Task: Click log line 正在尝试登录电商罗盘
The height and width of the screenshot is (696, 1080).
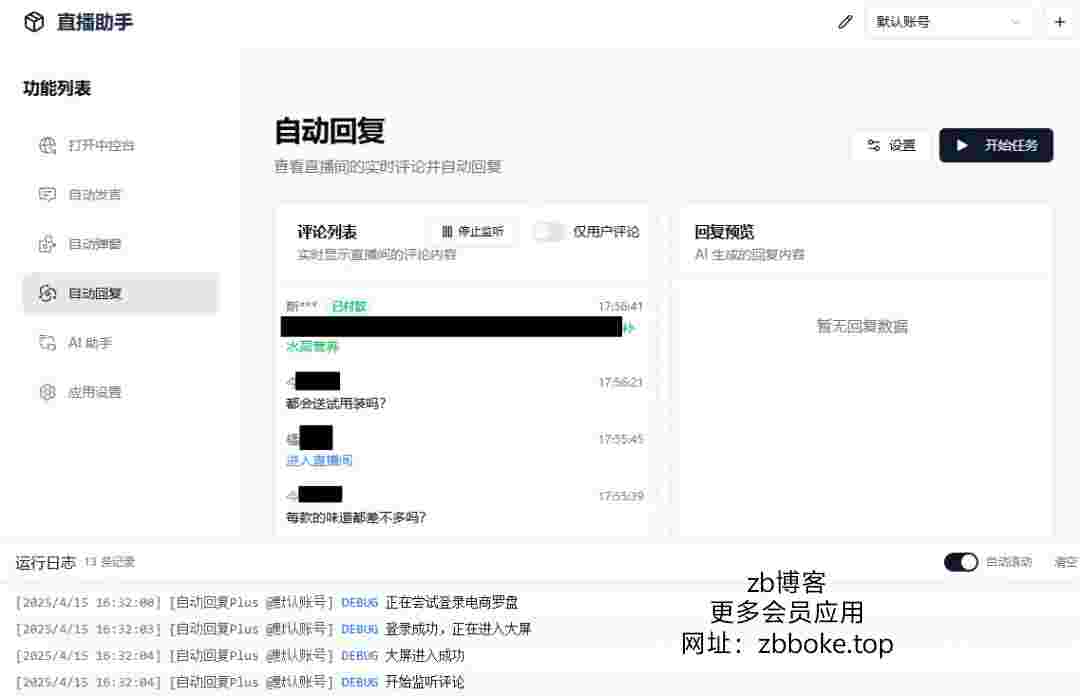Action: (x=451, y=602)
